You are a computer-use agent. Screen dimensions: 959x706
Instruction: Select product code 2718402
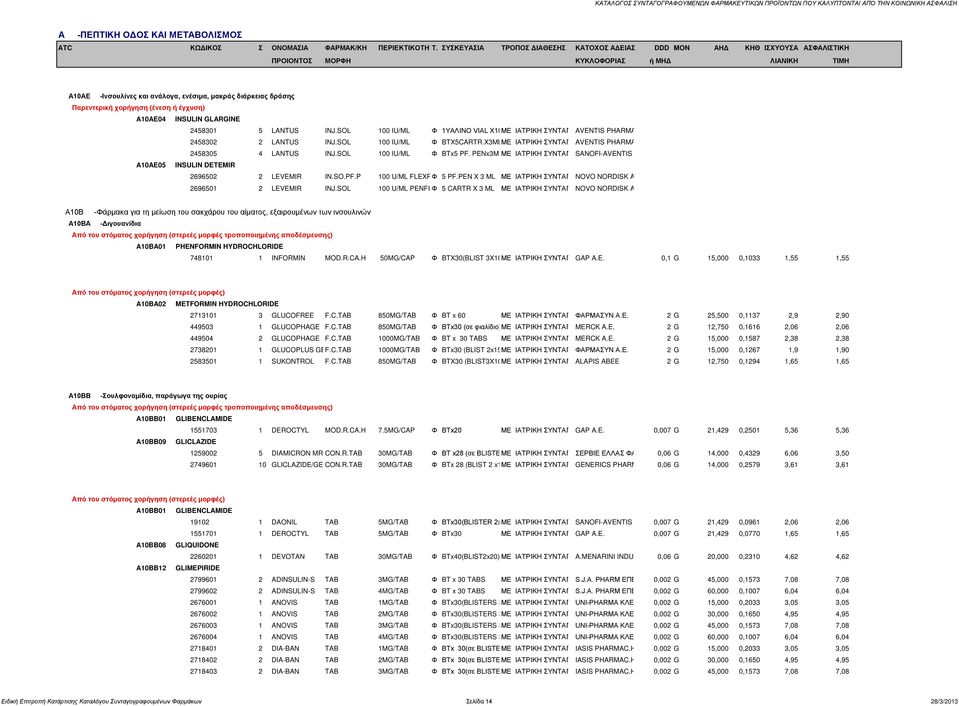click(203, 660)
